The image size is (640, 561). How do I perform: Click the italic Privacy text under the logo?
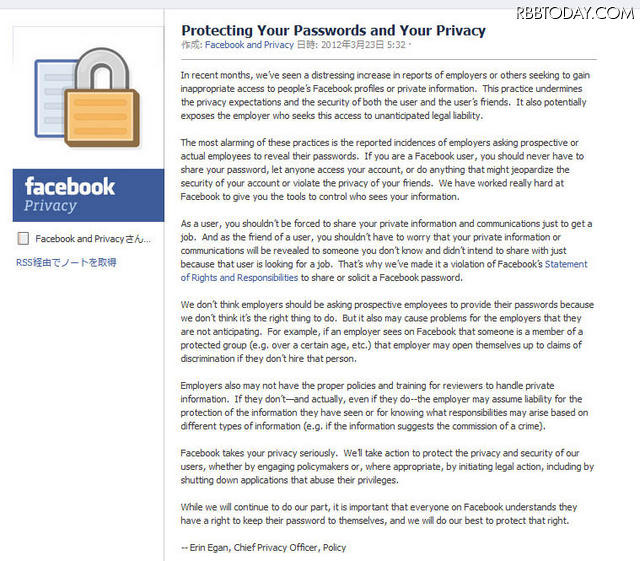[x=50, y=206]
